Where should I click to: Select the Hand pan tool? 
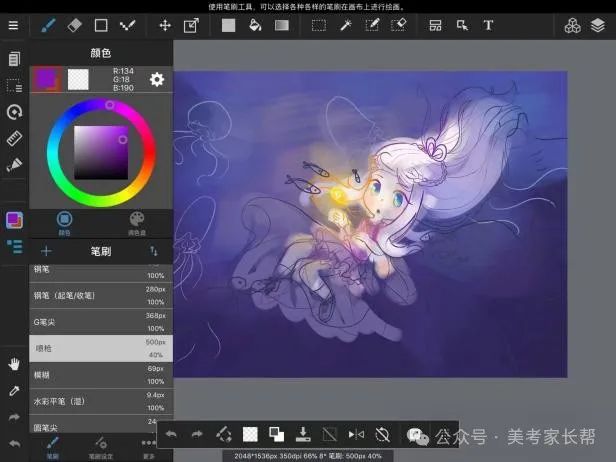tap(14, 364)
